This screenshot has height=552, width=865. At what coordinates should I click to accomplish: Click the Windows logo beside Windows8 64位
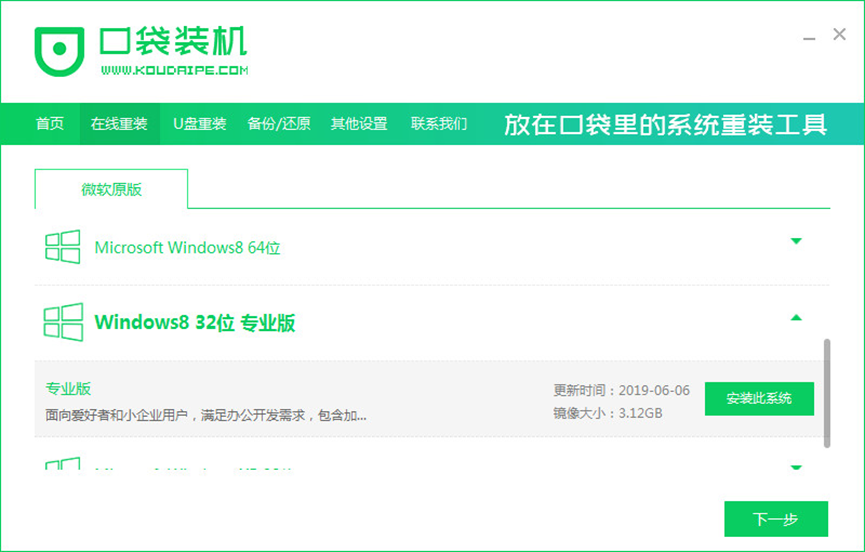62,246
